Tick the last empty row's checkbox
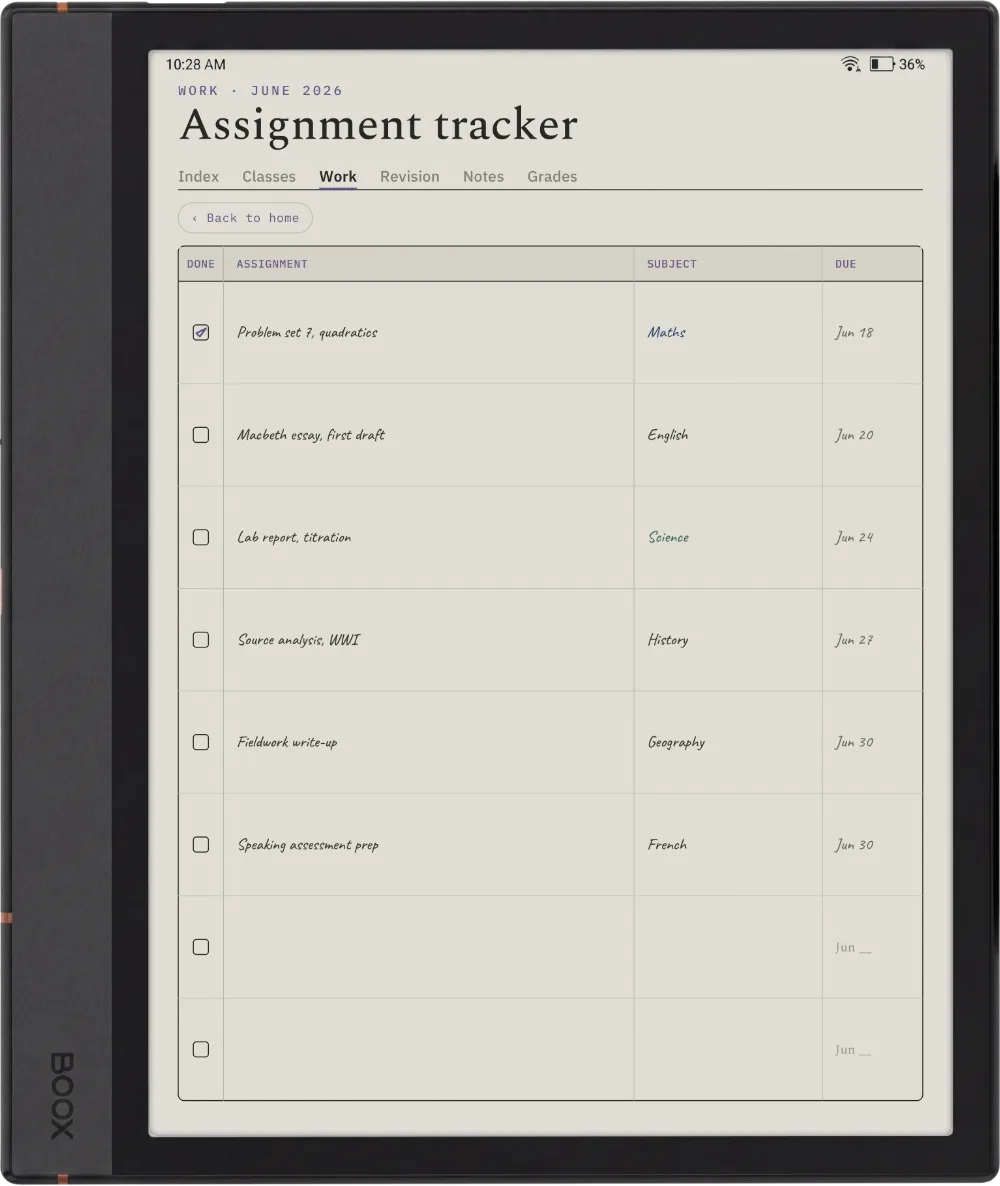The width and height of the screenshot is (1000, 1186). click(x=200, y=1049)
